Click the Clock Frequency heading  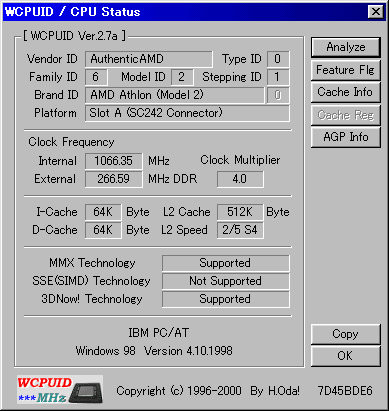[x=71, y=142]
